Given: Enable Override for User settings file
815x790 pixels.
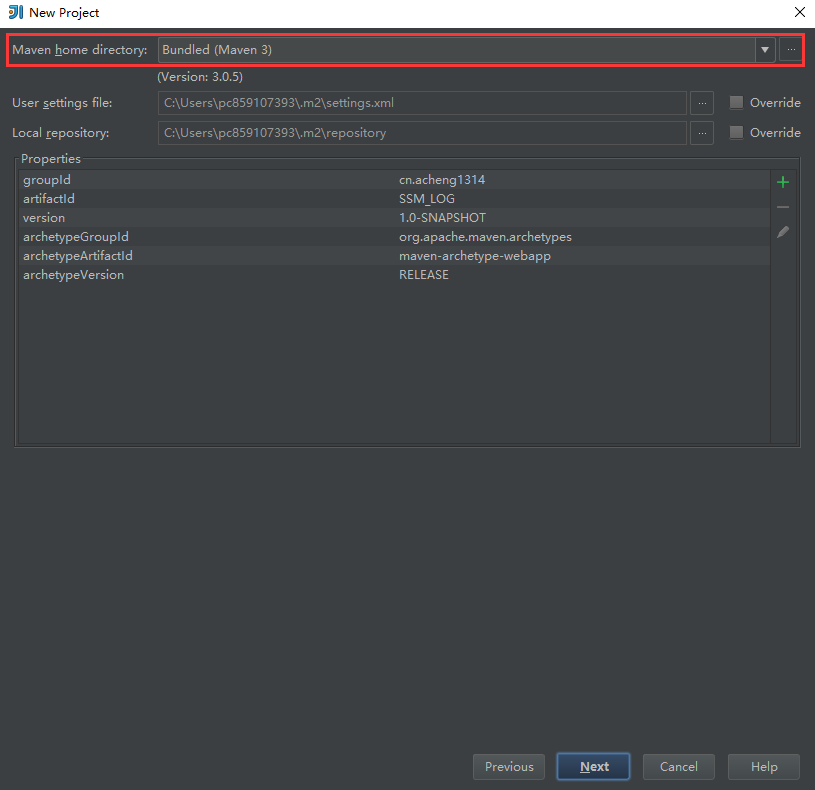Looking at the screenshot, I should click(x=736, y=102).
